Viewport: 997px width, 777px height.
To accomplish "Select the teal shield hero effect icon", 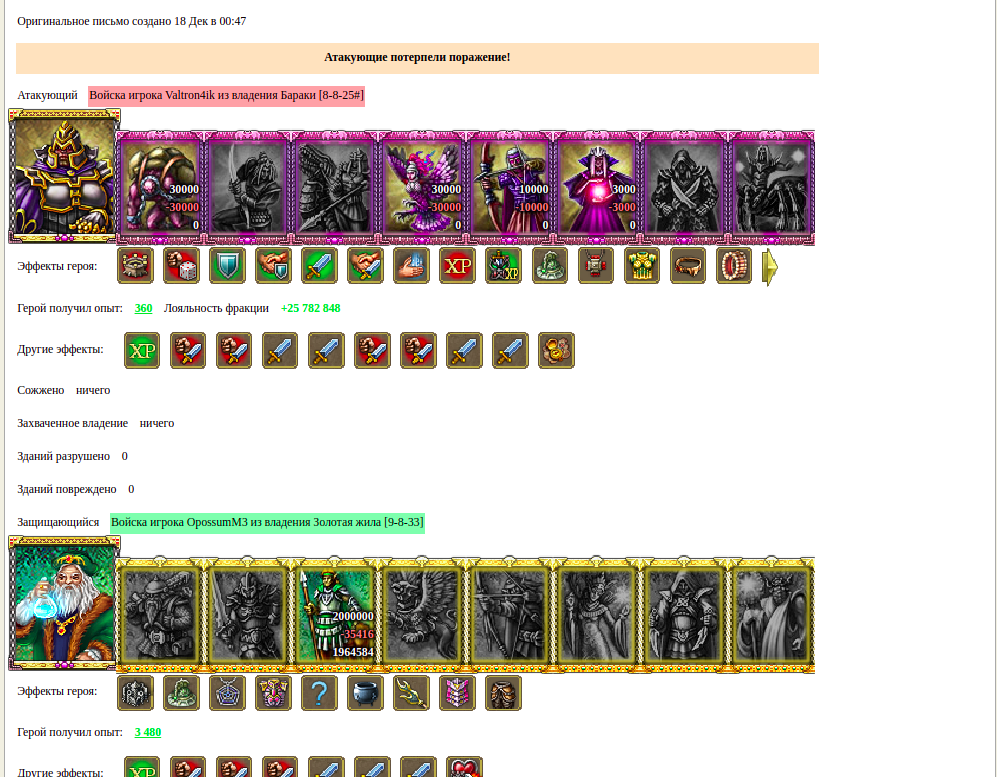I will (227, 266).
